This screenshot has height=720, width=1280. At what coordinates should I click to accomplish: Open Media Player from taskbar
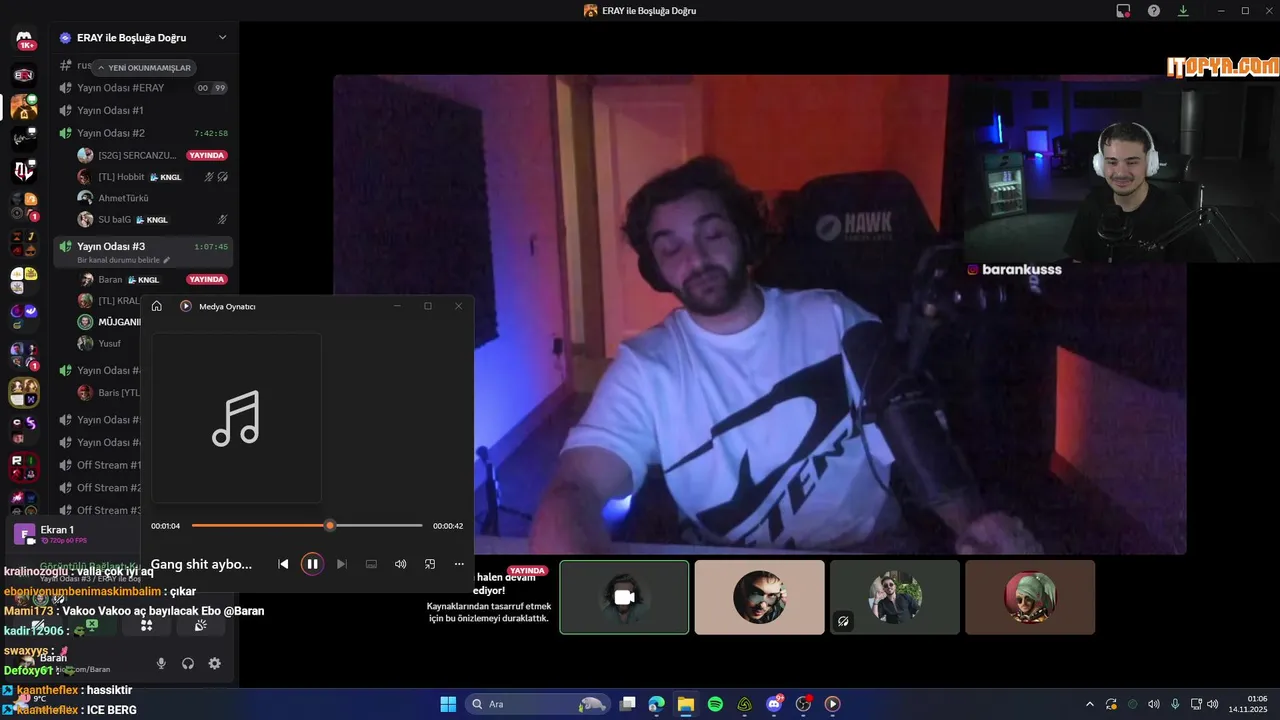click(x=832, y=704)
